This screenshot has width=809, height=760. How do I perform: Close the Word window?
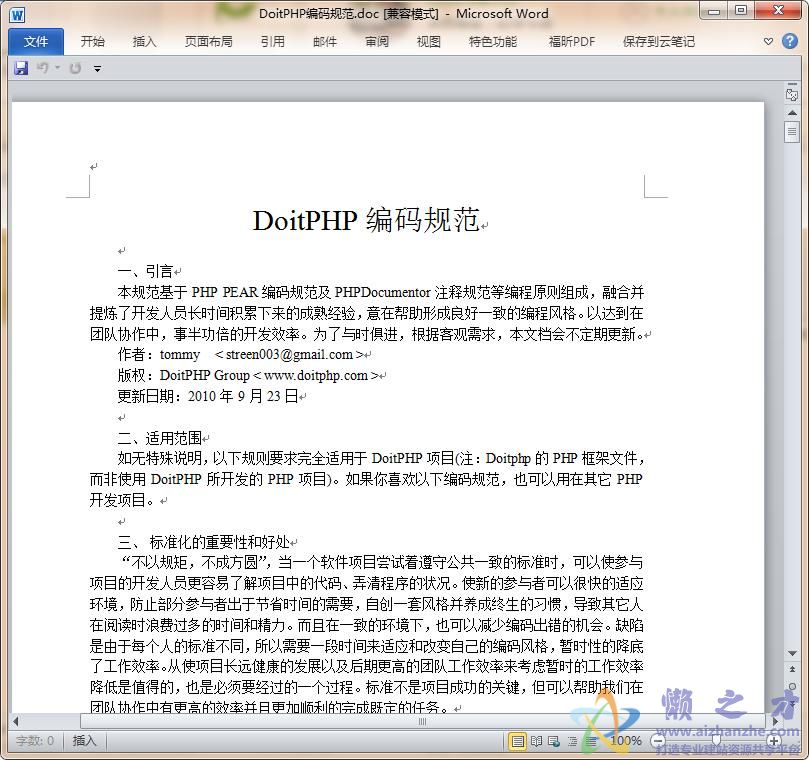tap(779, 10)
